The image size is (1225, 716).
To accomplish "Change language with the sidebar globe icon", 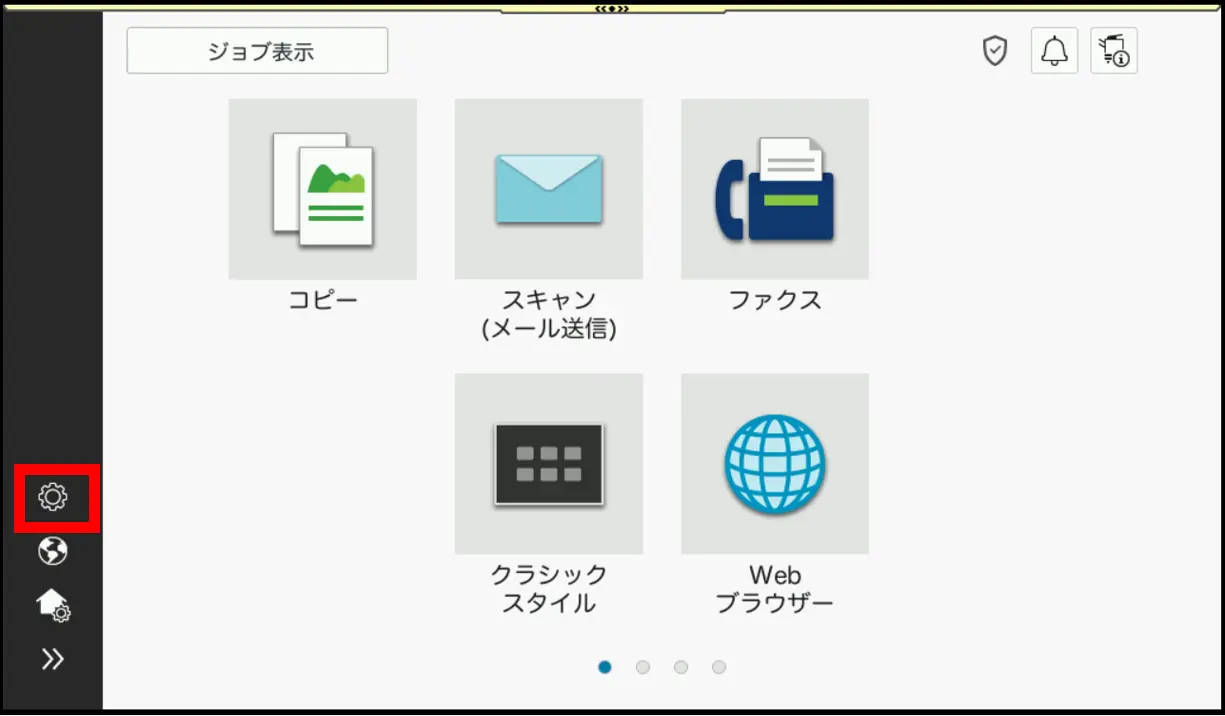I will coord(52,551).
